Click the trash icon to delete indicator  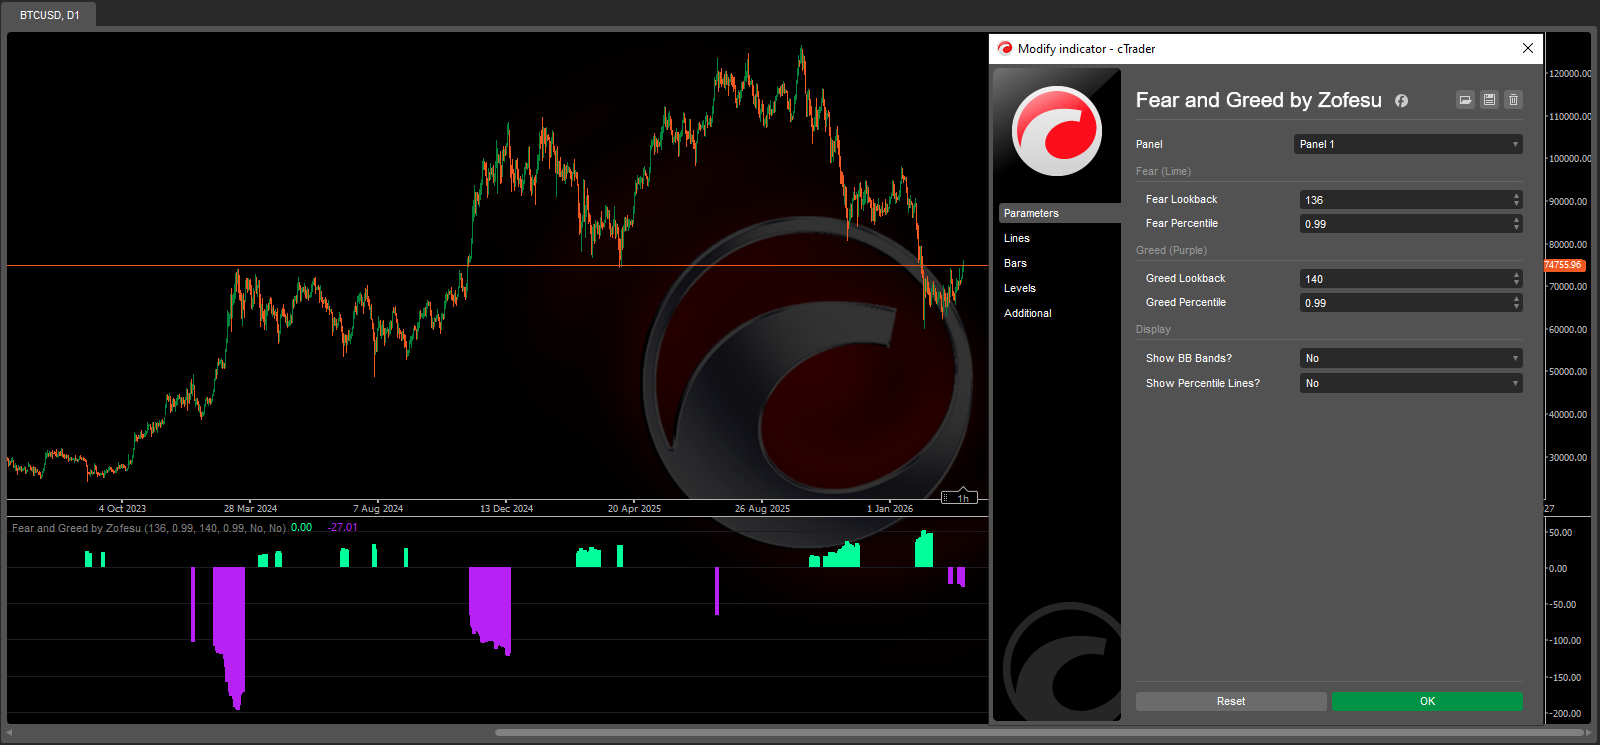coord(1513,100)
